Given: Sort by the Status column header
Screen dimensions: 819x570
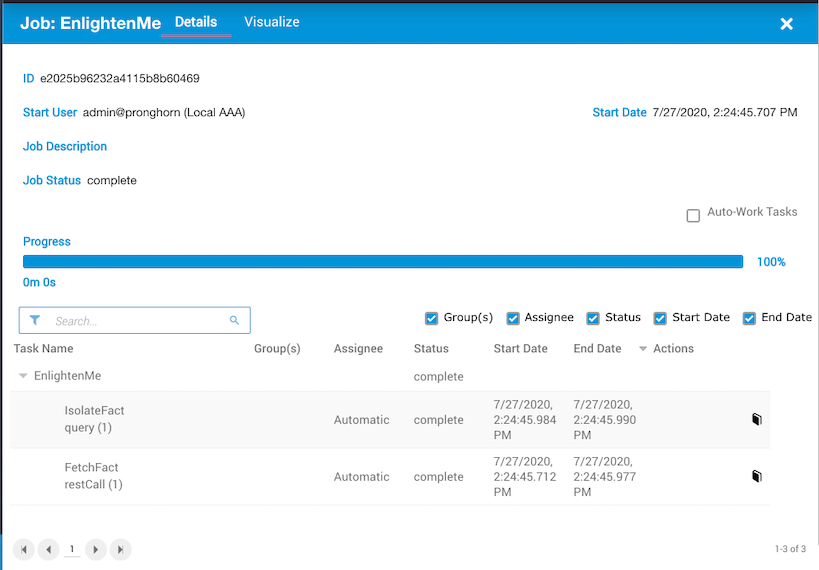Looking at the screenshot, I should pyautogui.click(x=431, y=348).
